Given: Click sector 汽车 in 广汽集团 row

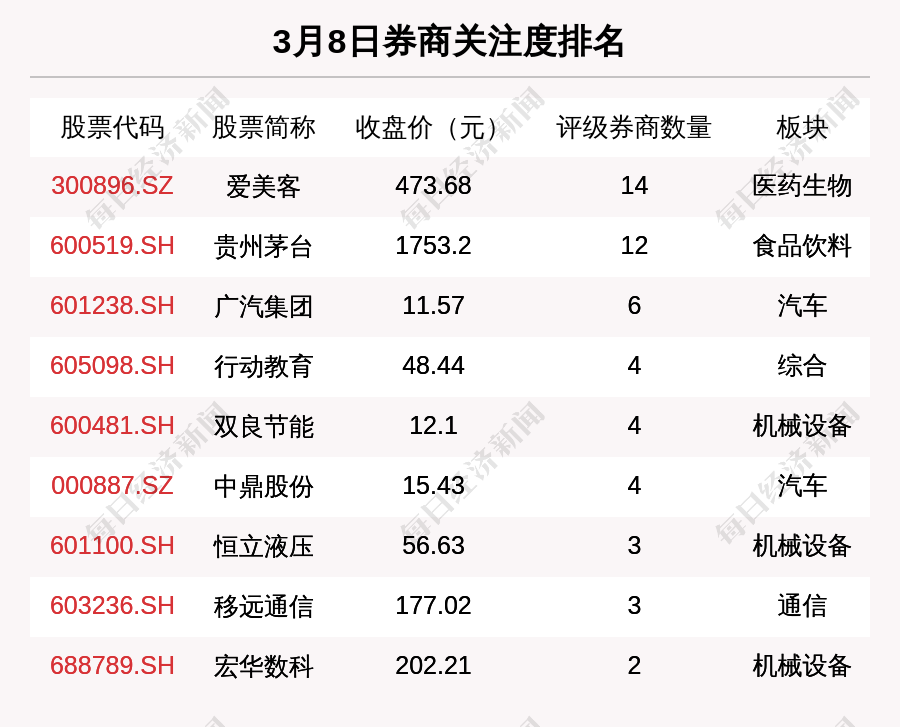Looking at the screenshot, I should click(x=802, y=306).
